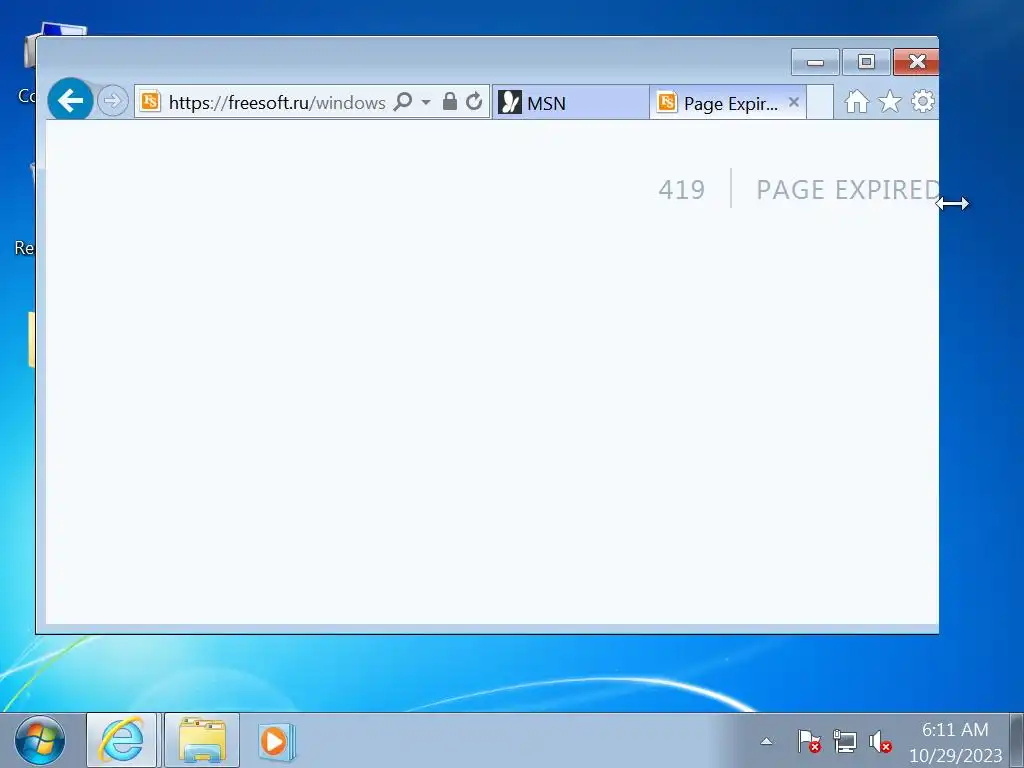The image size is (1024, 768).
Task: Go to home page via house icon
Action: (856, 102)
